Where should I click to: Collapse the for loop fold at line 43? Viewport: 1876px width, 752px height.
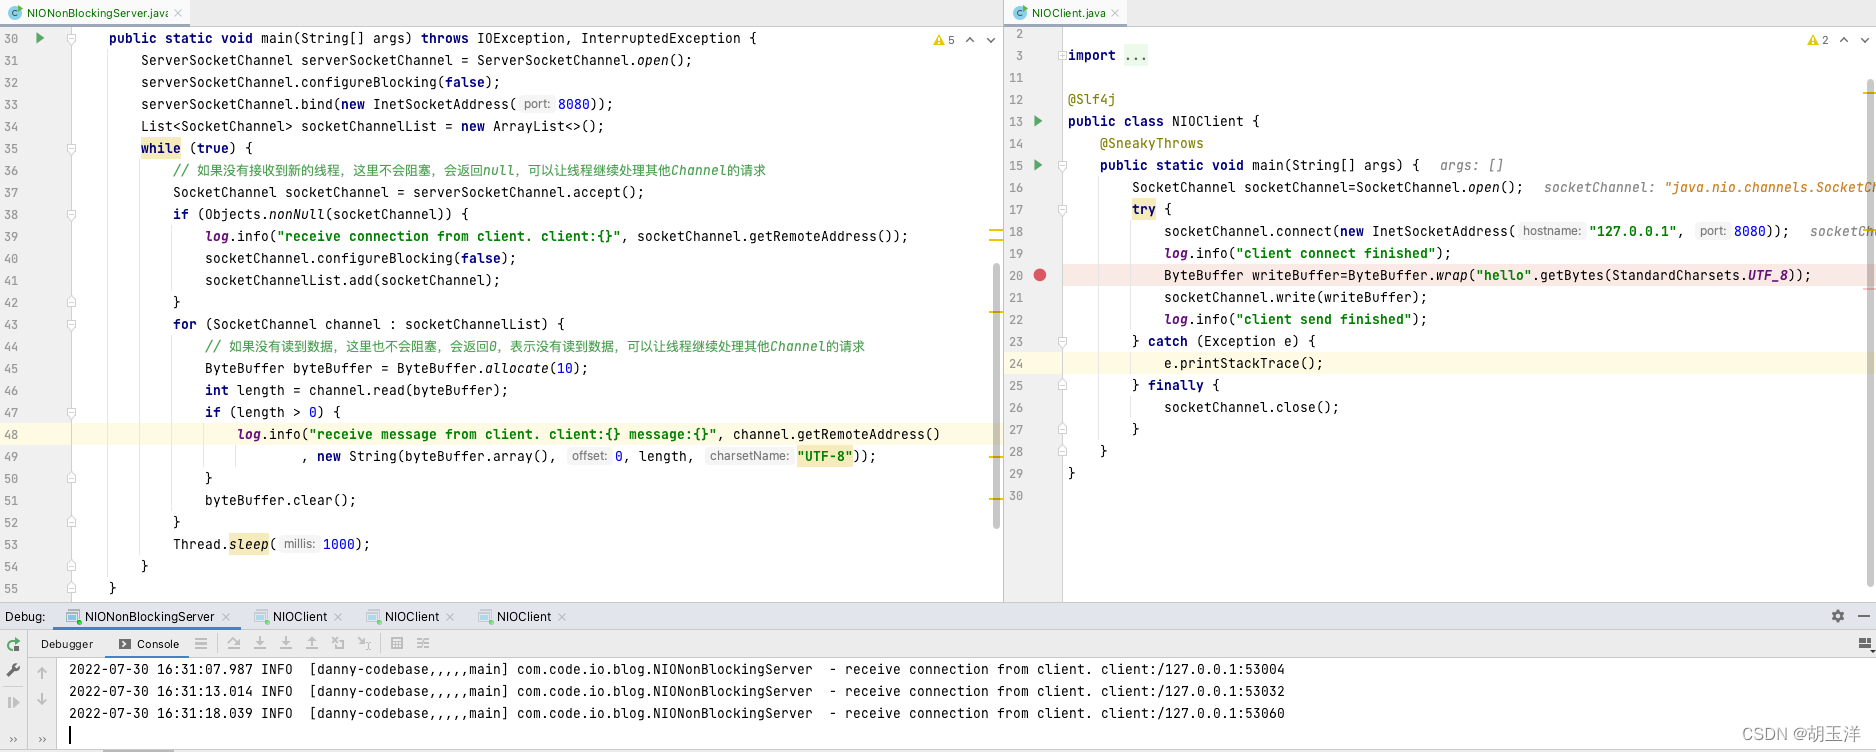[x=71, y=324]
